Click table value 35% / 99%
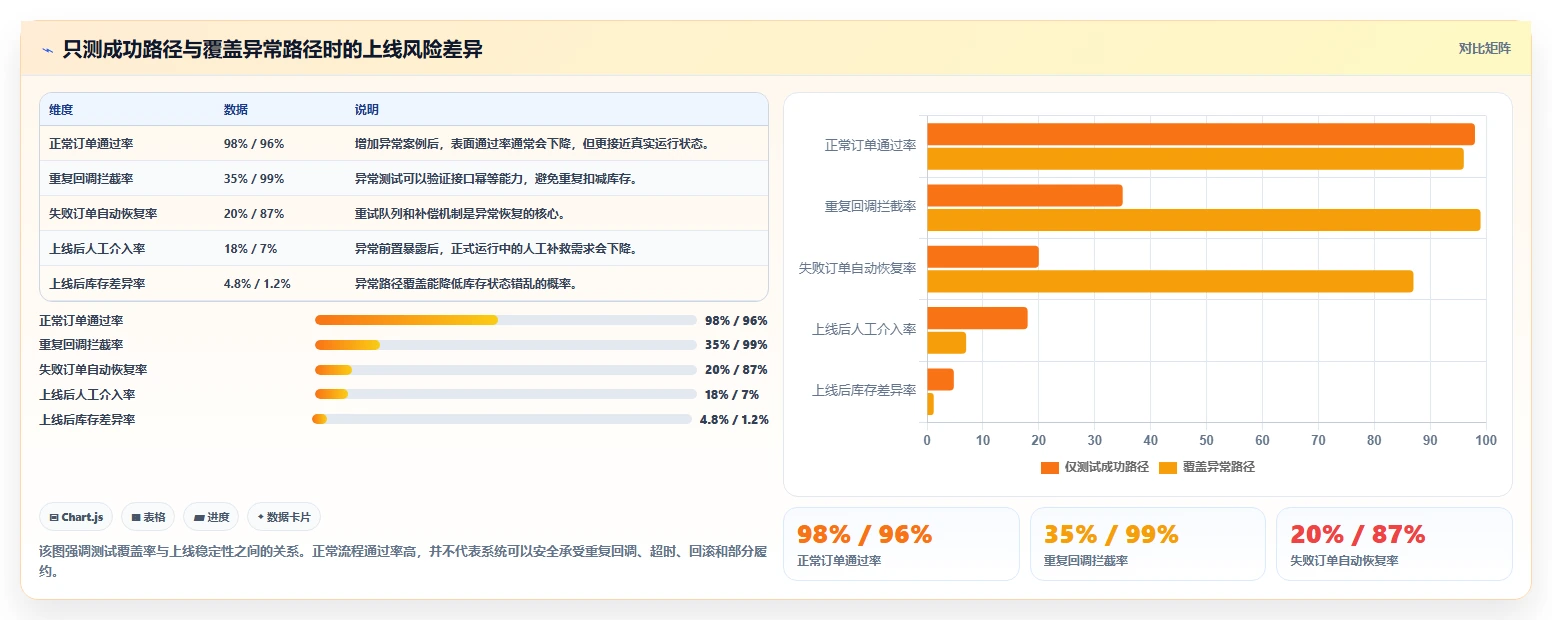This screenshot has height=620, width=1552. 254,179
